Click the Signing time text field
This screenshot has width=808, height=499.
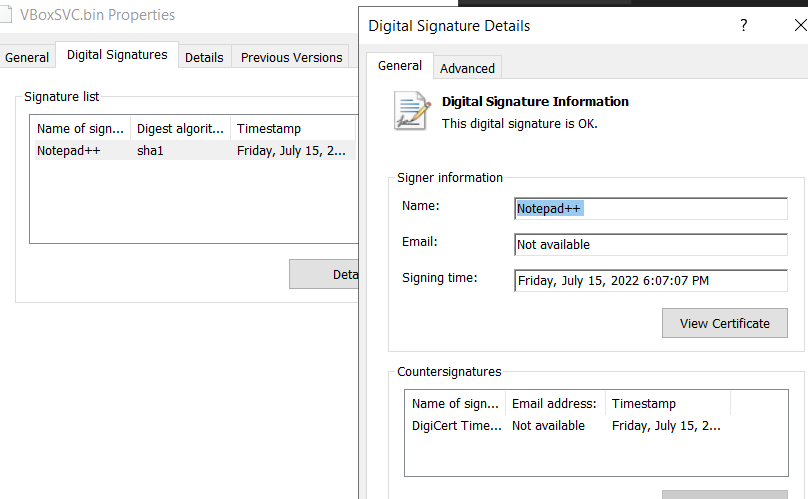650,281
